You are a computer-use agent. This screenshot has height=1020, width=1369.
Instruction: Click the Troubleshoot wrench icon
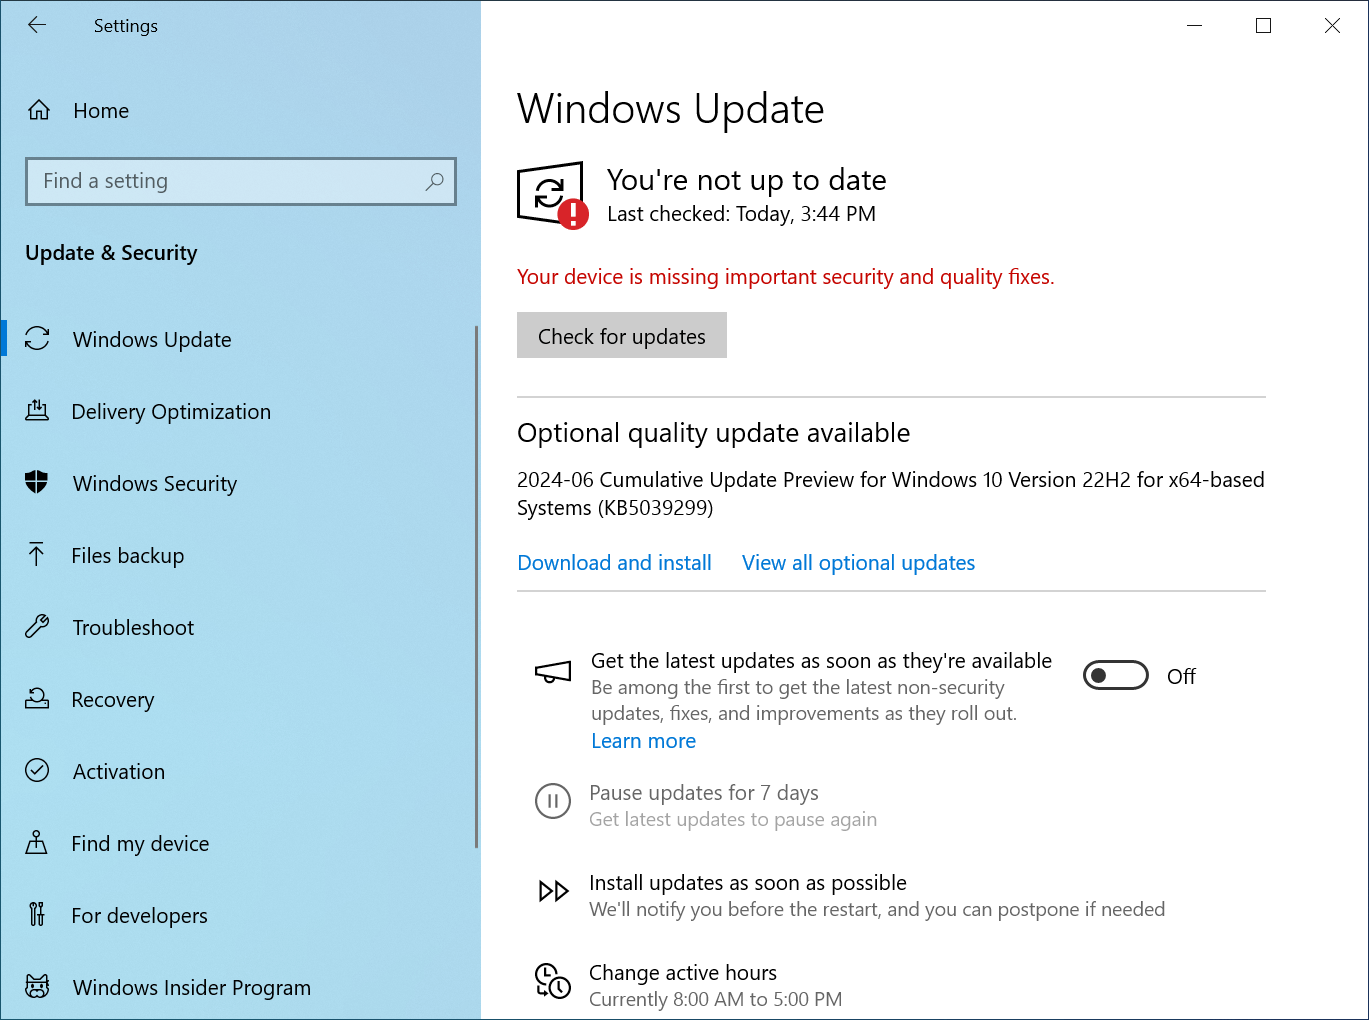tap(37, 626)
